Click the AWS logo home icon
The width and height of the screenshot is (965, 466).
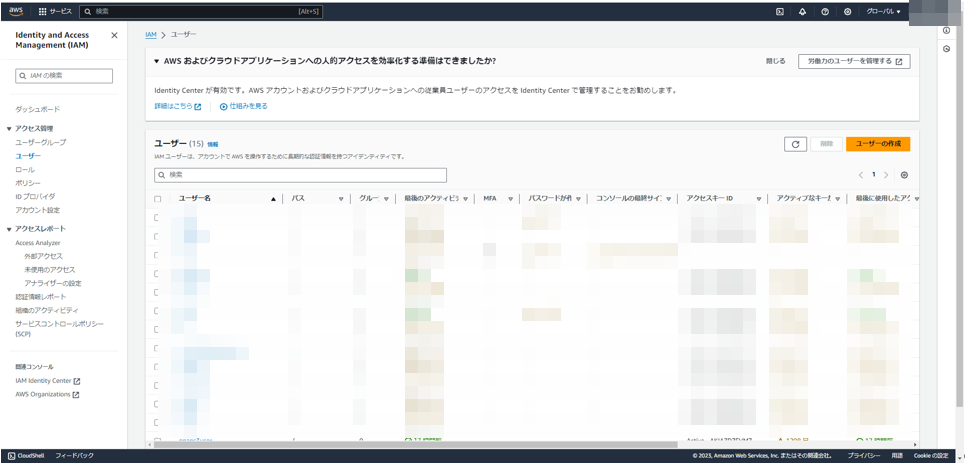click(x=16, y=11)
